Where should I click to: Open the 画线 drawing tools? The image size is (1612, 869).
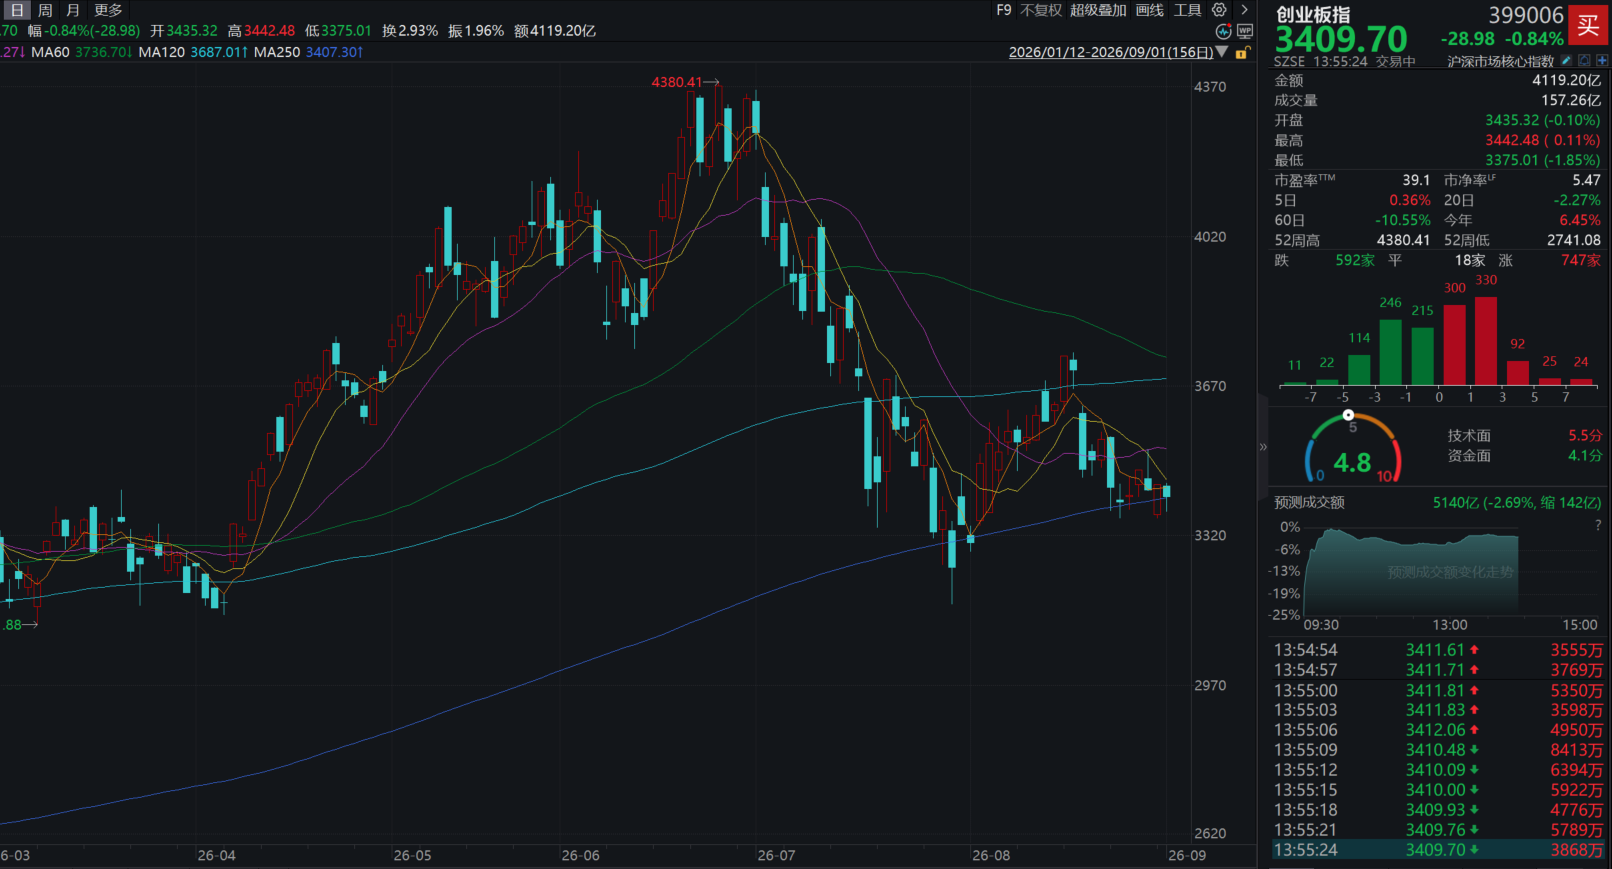coord(1150,10)
